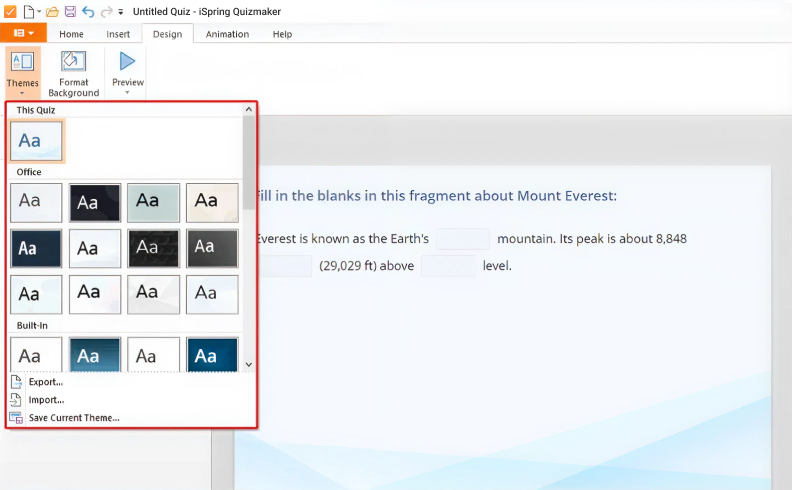
Task: Click the "Built-In" section header
Action: [x=32, y=325]
